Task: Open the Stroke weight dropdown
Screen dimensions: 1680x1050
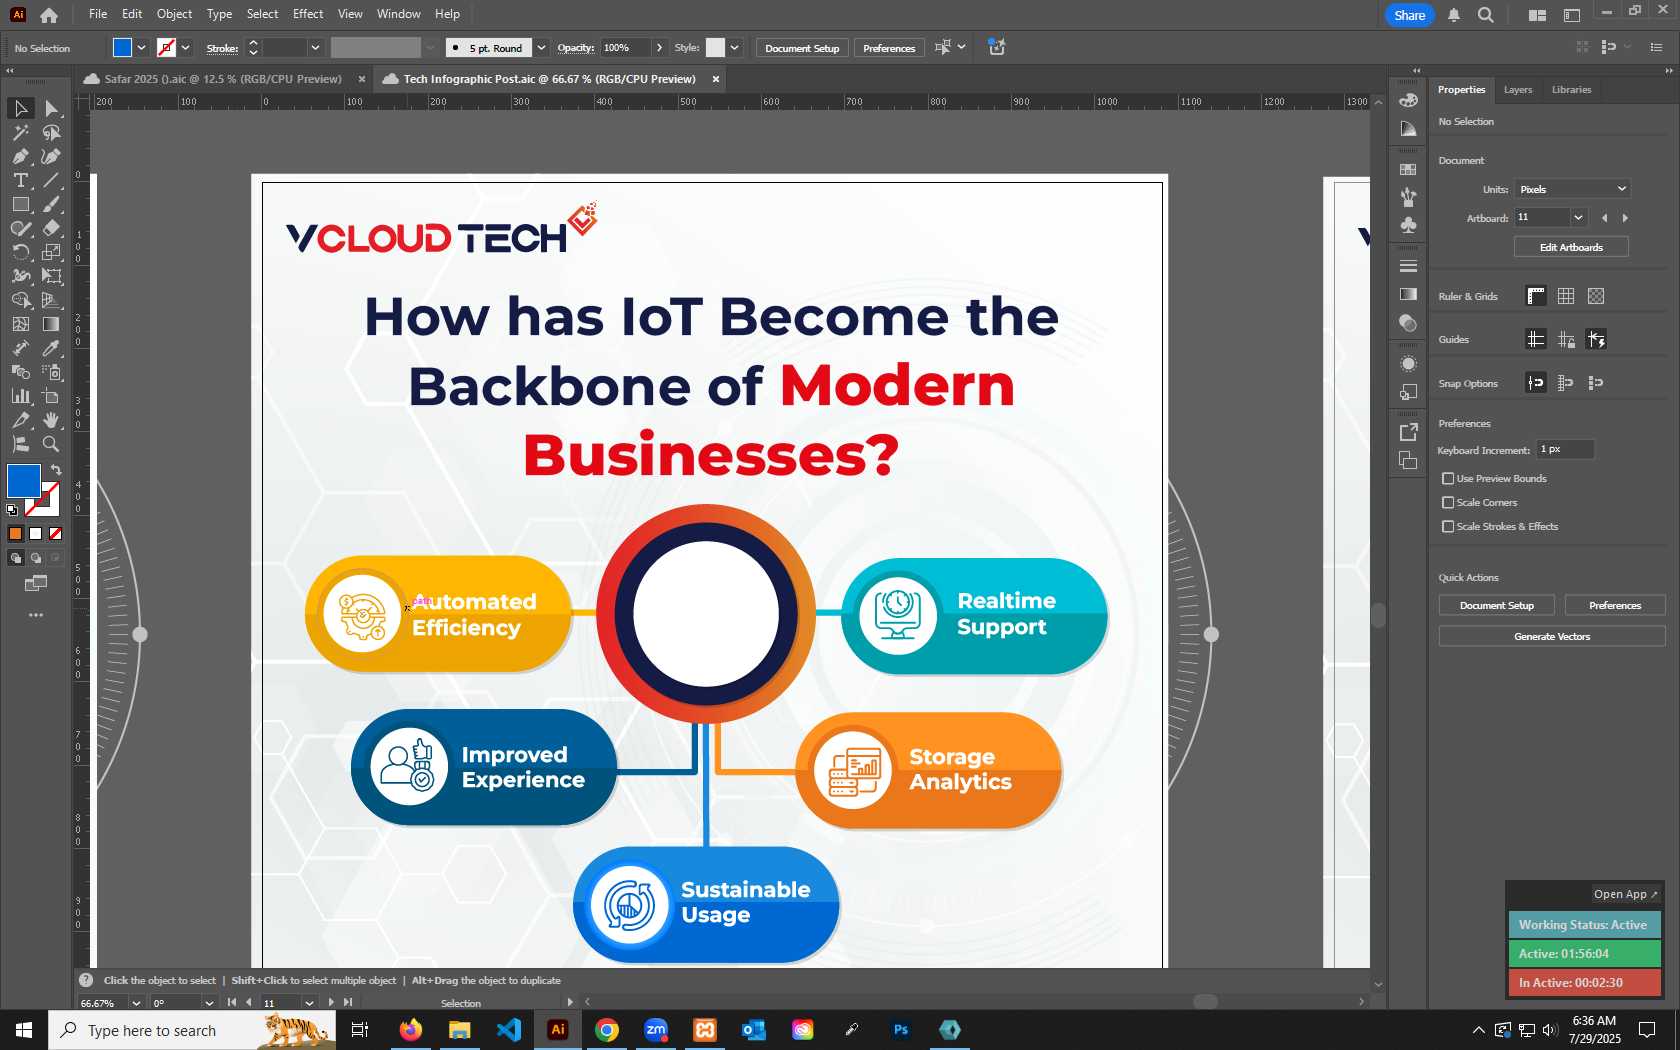Action: pos(315,48)
